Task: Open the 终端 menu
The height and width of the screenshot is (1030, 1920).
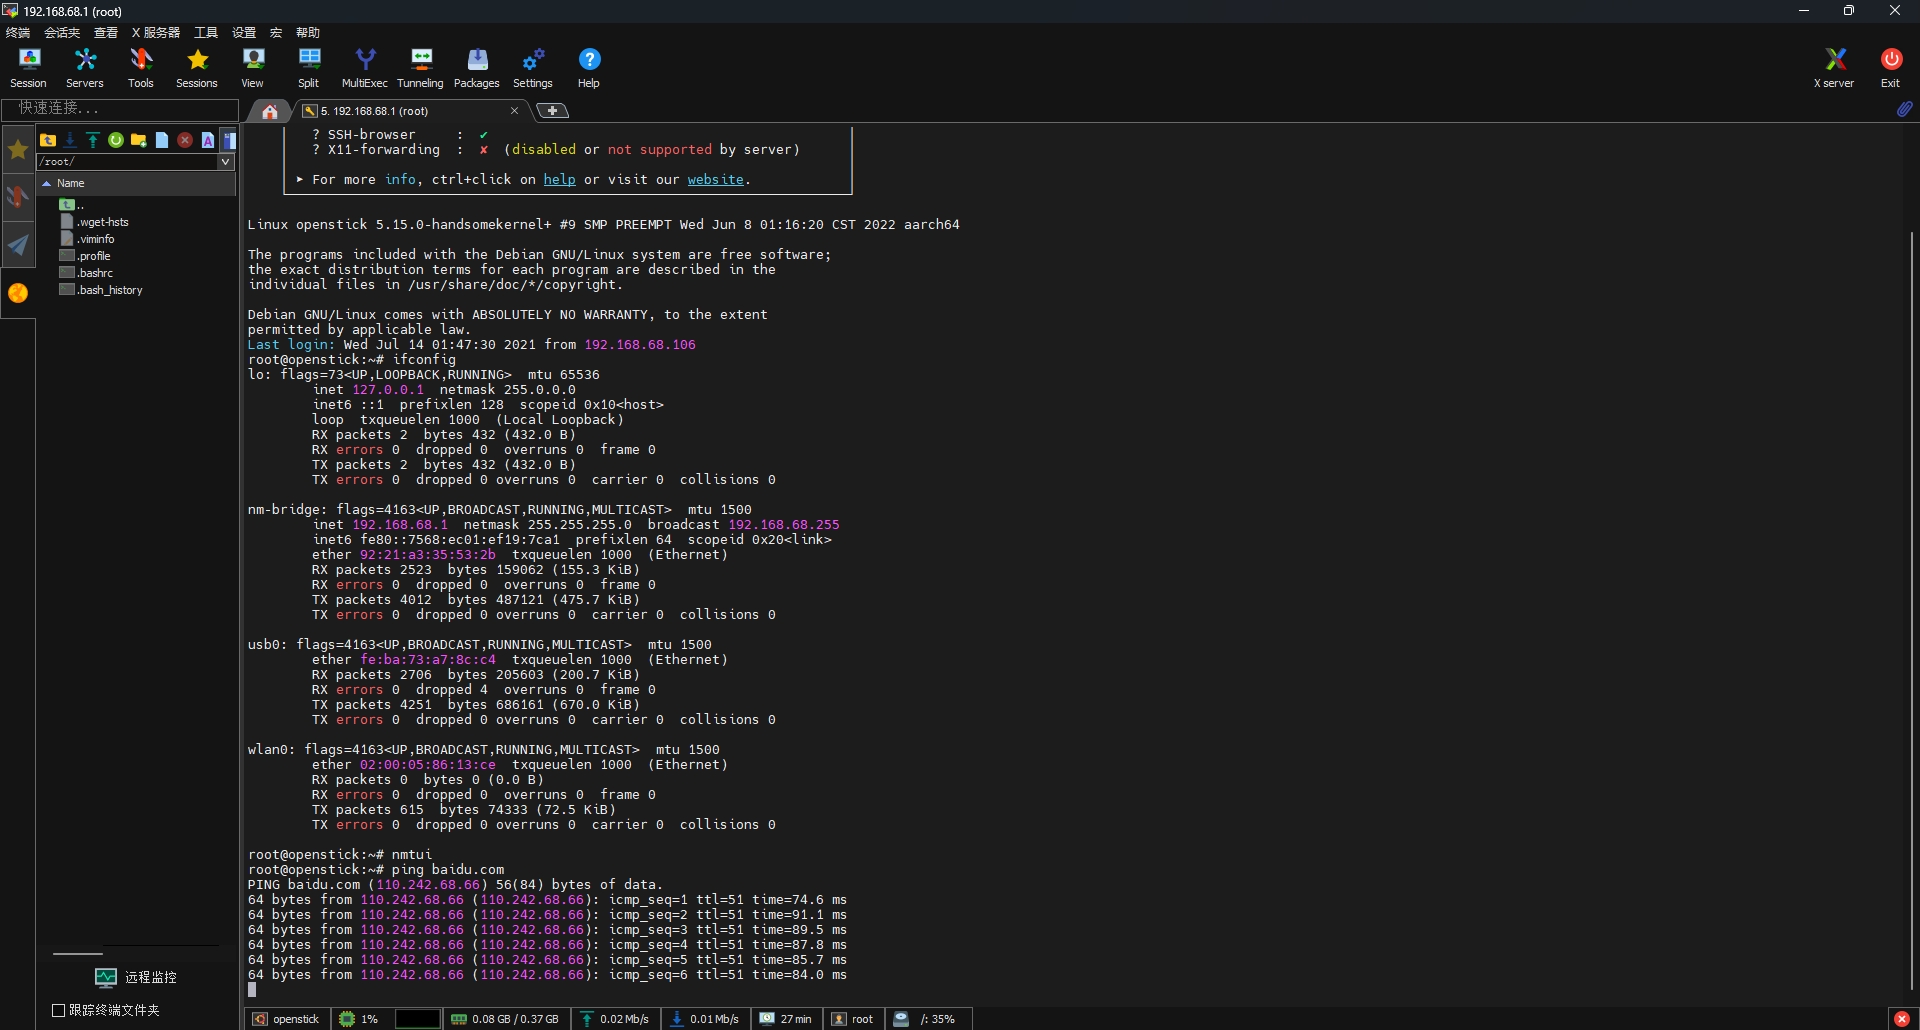Action: click(x=18, y=33)
